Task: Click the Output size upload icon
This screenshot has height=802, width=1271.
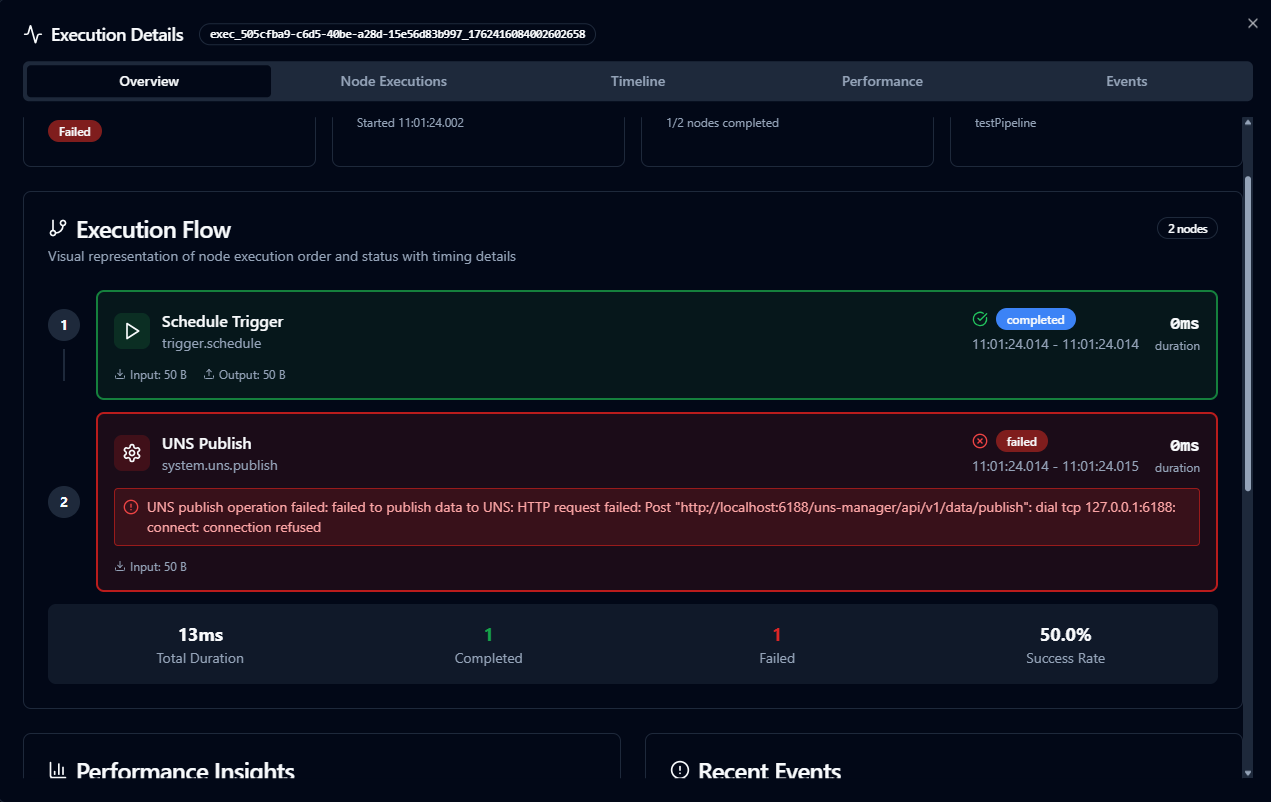Action: coord(209,373)
